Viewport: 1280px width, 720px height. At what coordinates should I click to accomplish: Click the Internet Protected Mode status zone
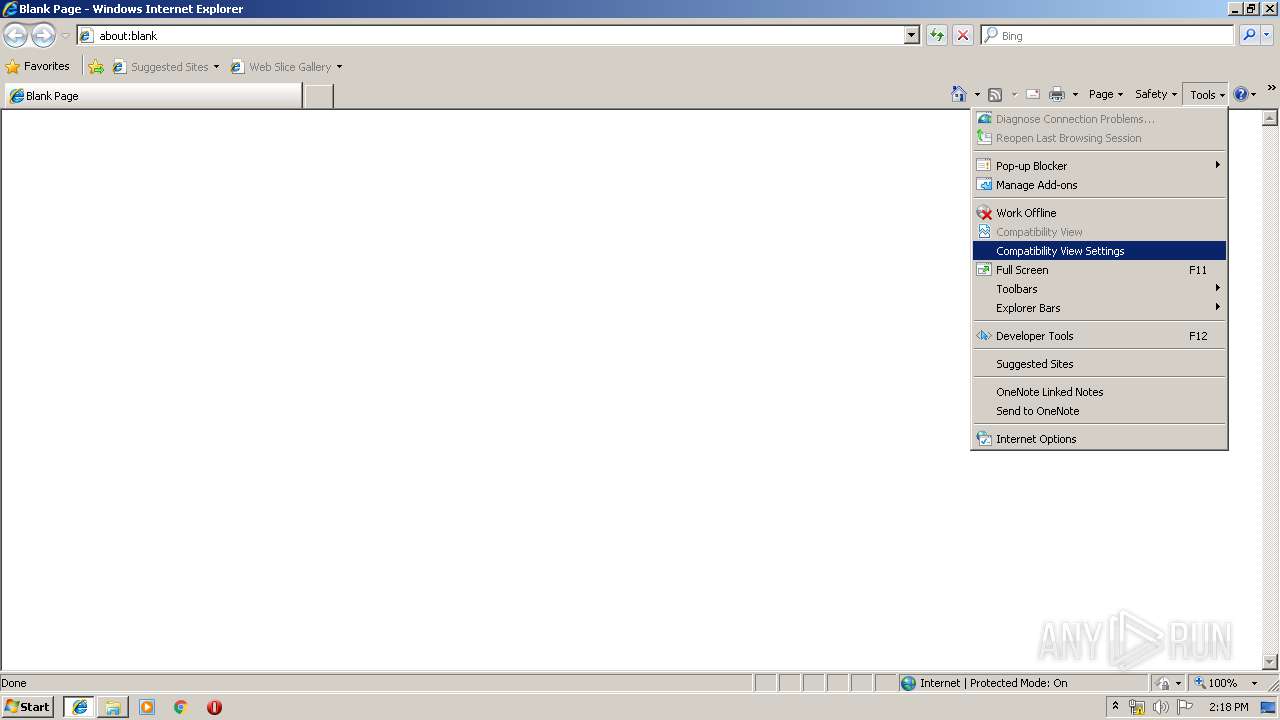click(x=1023, y=683)
